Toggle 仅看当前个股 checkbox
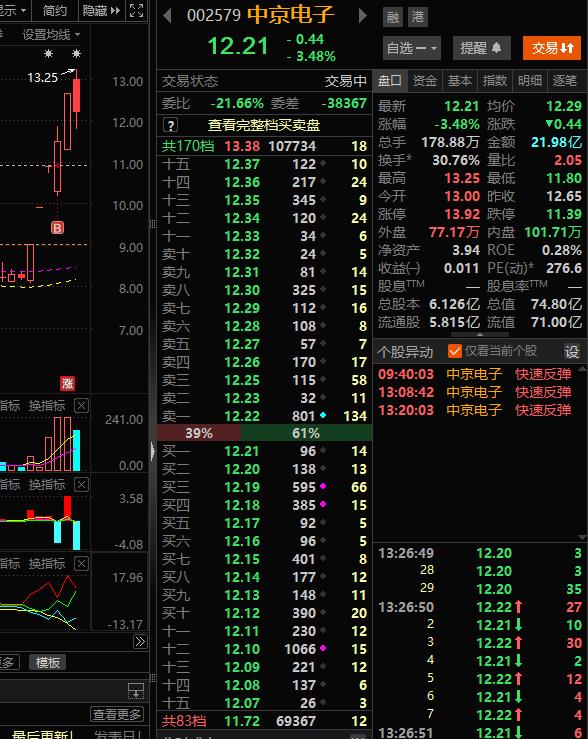 [x=455, y=351]
